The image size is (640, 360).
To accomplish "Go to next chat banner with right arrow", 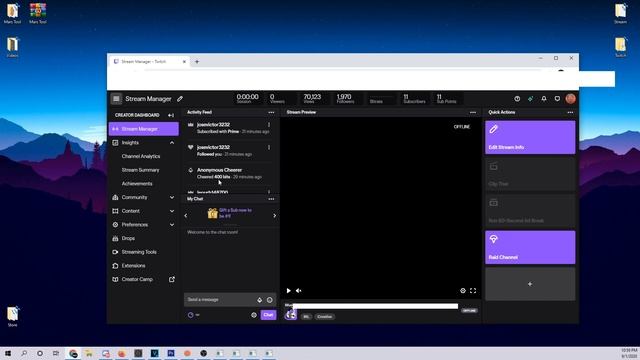I will (274, 216).
